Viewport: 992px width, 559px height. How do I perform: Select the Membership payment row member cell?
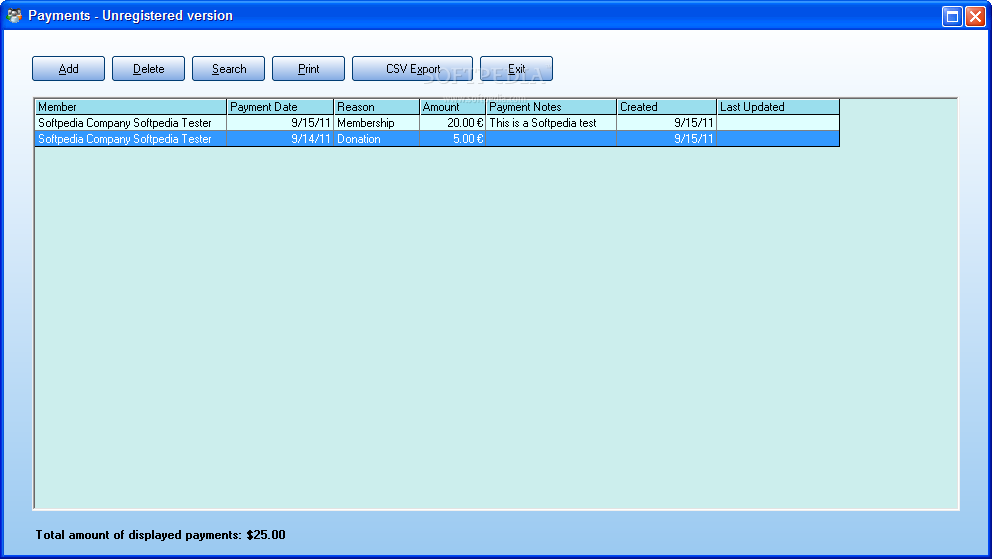click(x=131, y=123)
